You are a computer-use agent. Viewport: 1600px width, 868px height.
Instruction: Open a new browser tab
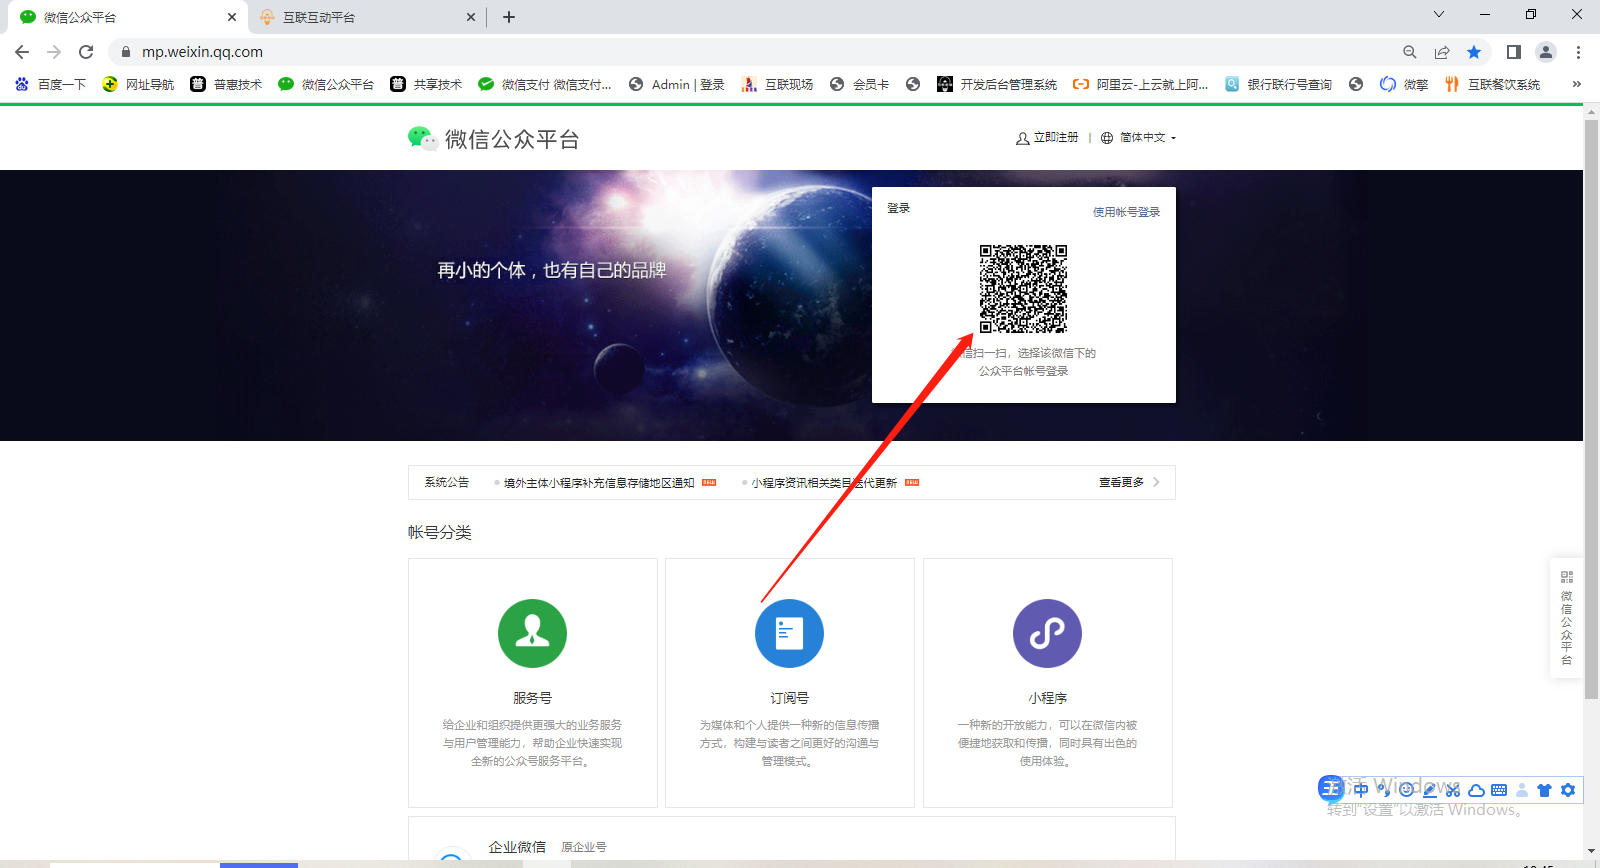pos(509,17)
